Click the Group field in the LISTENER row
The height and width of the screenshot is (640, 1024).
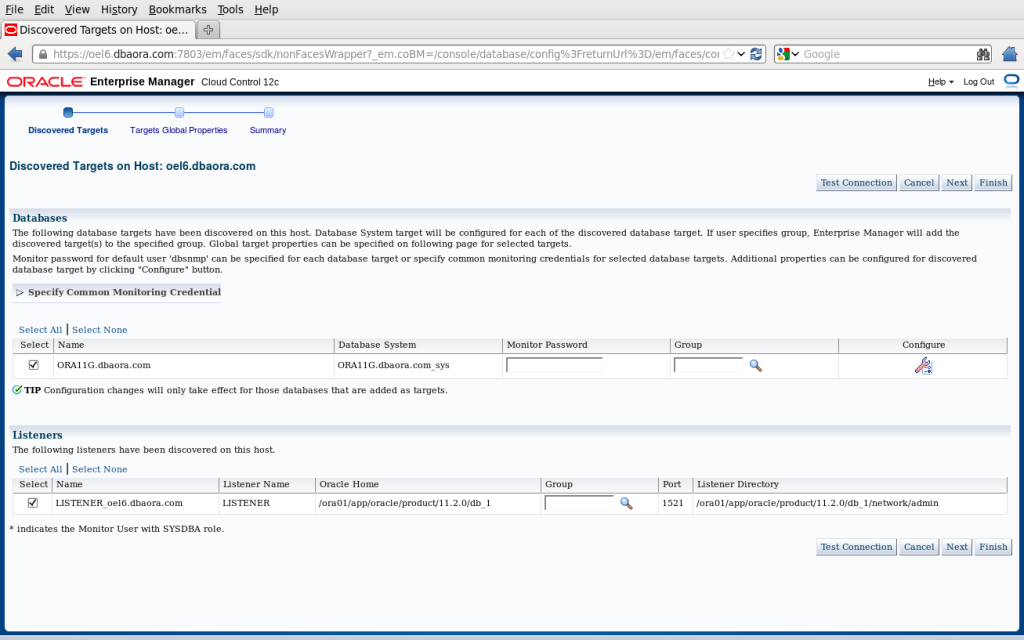579,503
